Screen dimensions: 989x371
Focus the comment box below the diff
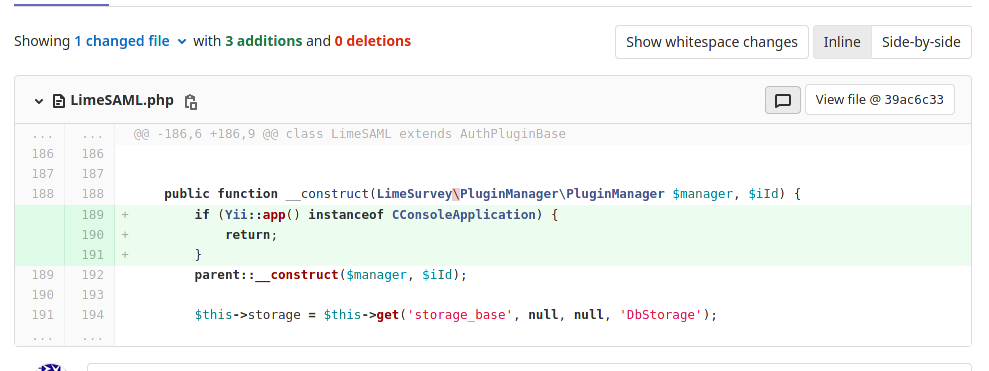529,367
